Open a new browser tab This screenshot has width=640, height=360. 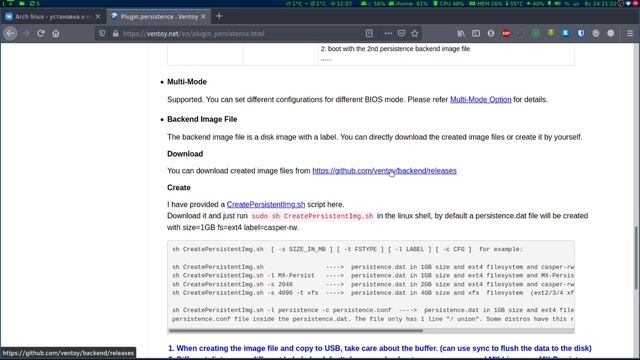[x=219, y=16]
